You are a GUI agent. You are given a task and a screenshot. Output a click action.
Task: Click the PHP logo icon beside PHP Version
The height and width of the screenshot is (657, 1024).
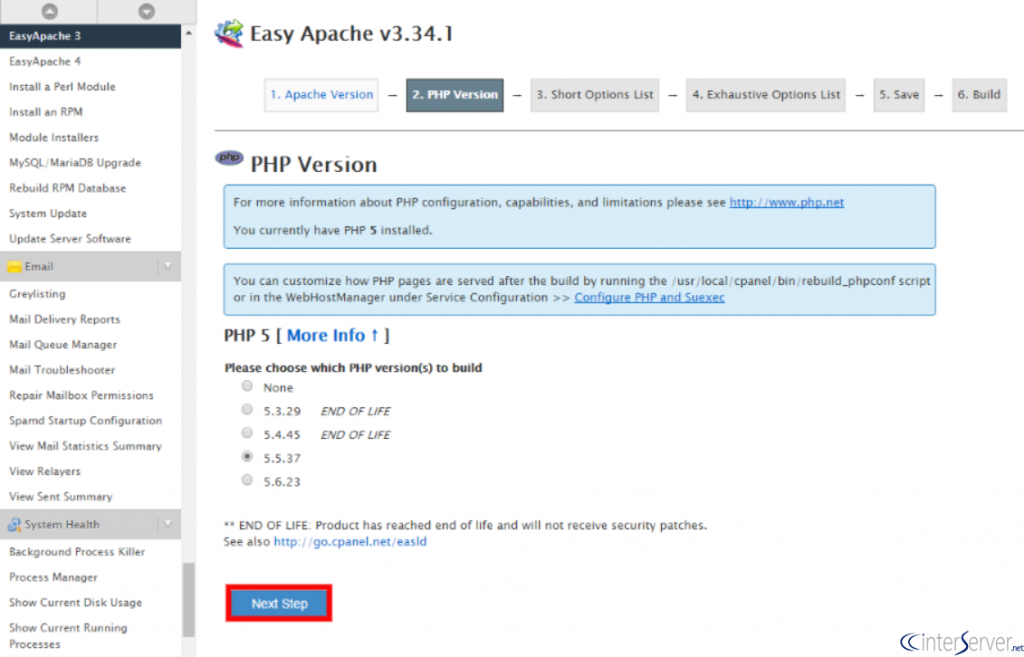(229, 157)
